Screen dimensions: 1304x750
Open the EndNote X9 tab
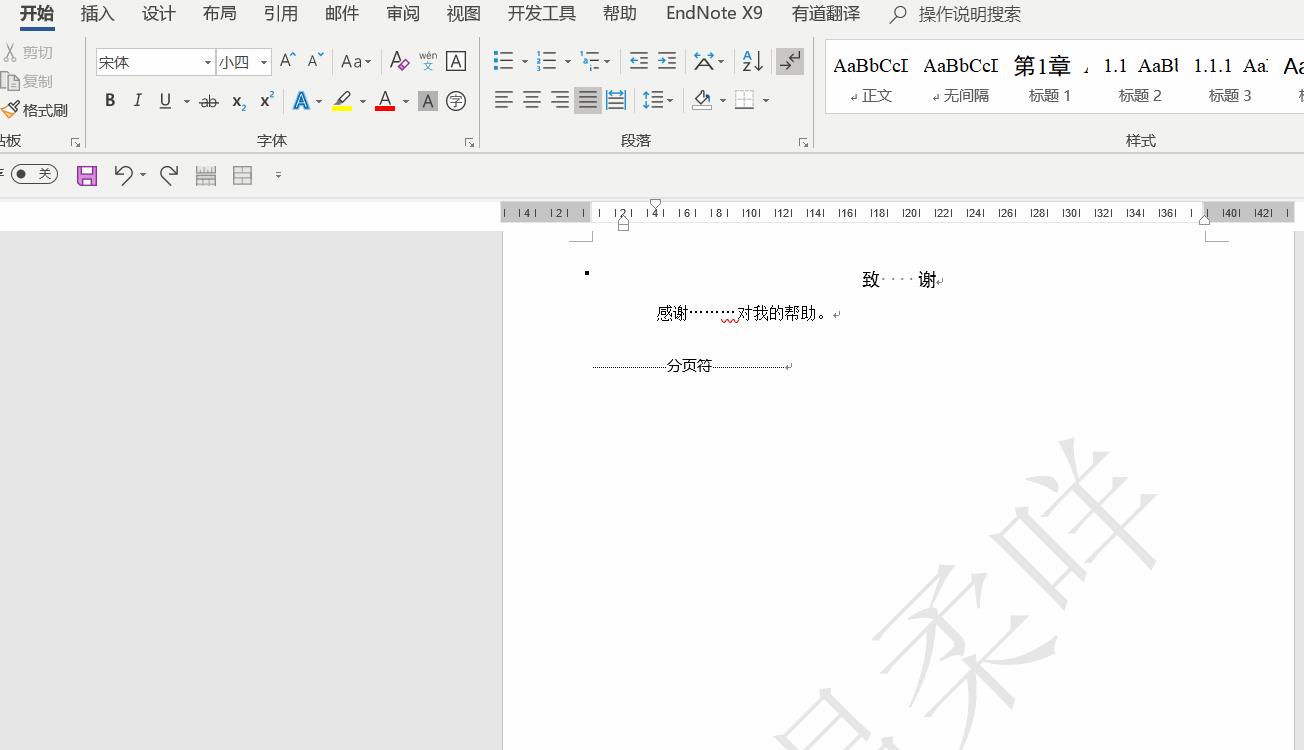(713, 14)
